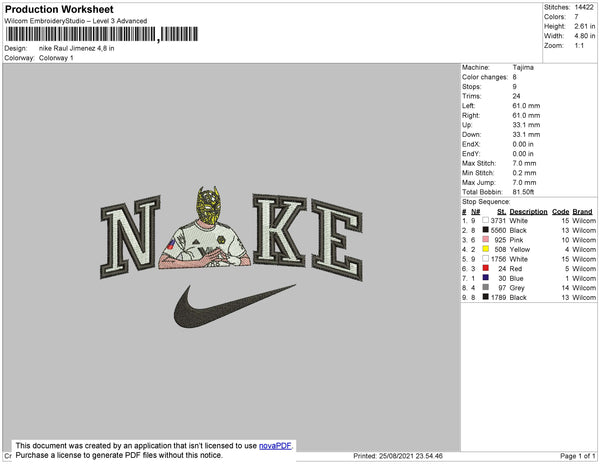This screenshot has width=600, height=464.
Task: Click the Red description in row 6
Action: [515, 269]
